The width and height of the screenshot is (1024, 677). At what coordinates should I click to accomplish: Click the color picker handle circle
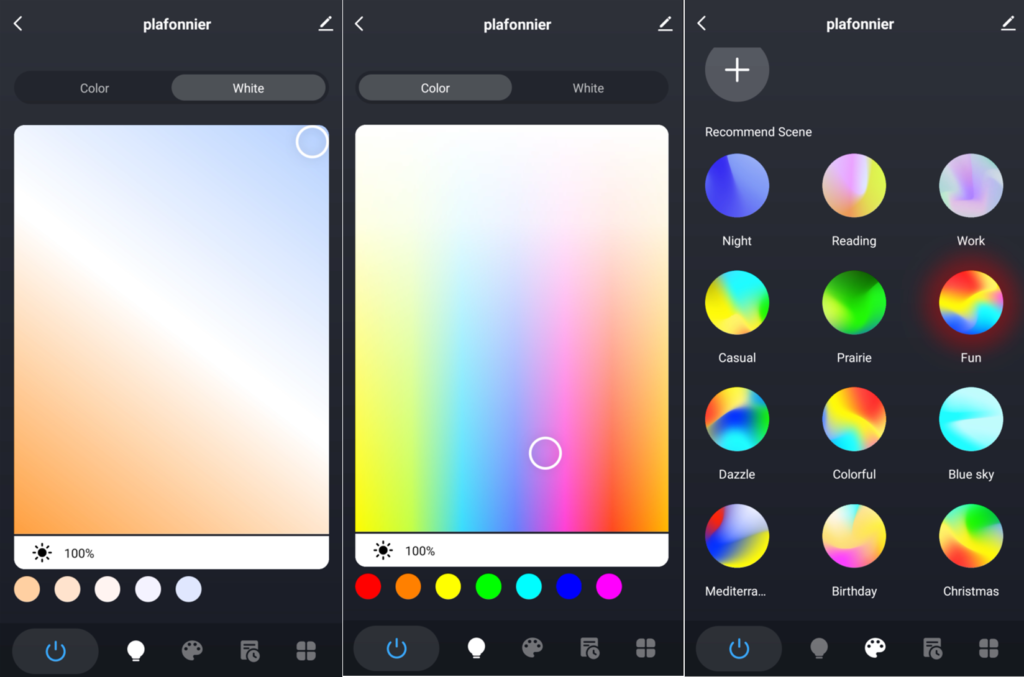pos(545,453)
